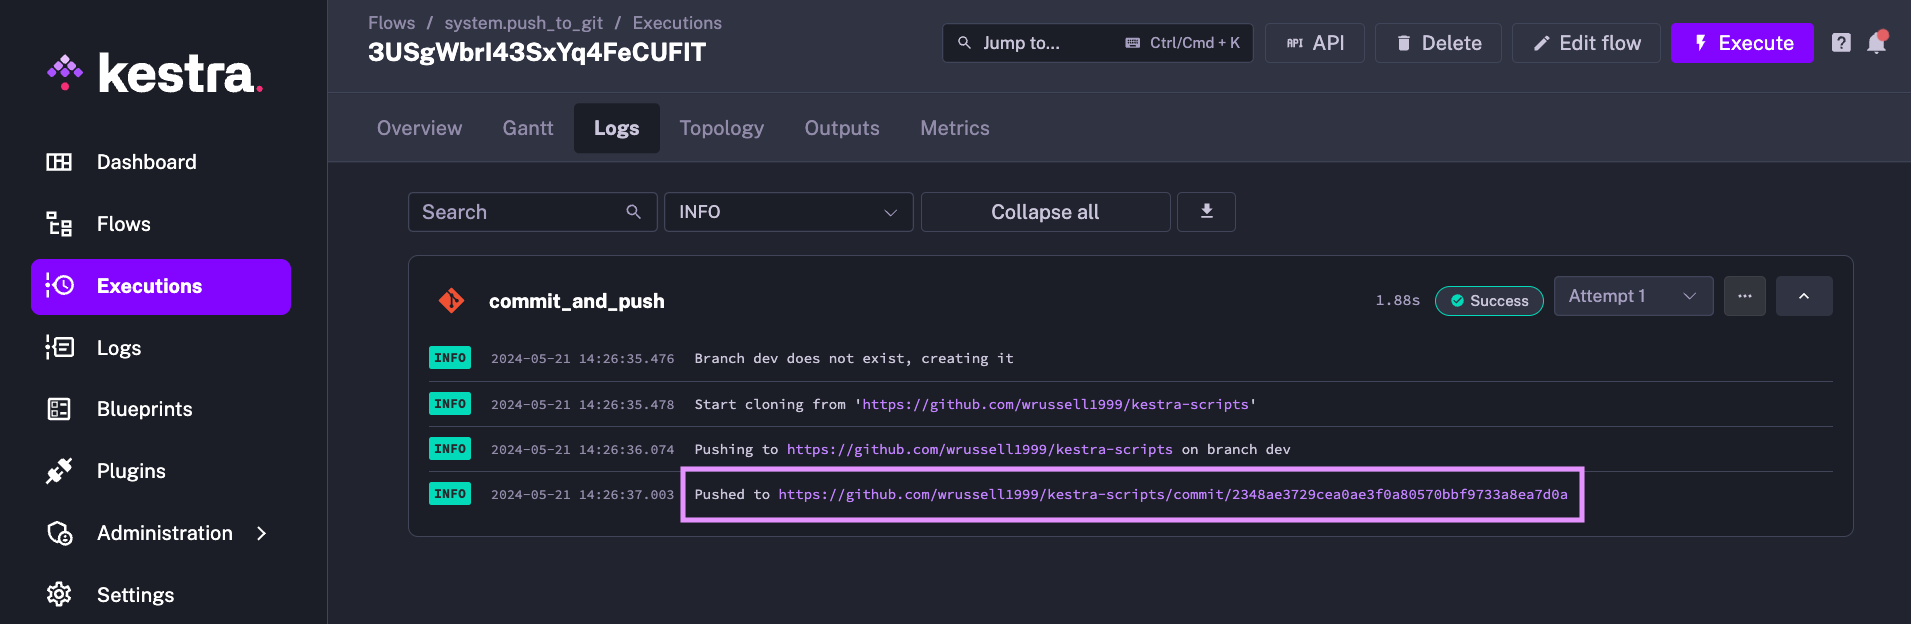1911x624 pixels.
Task: Open Blueprints from the sidebar
Action: [144, 409]
